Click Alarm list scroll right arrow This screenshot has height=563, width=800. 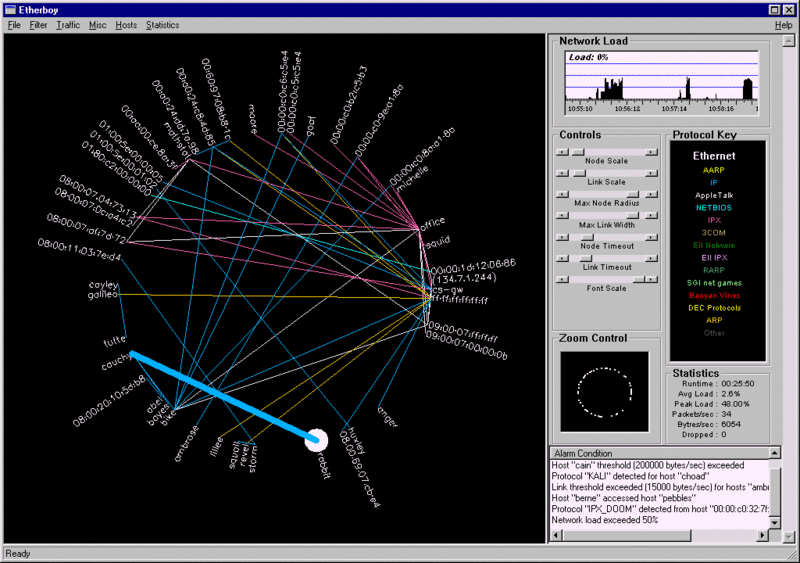click(763, 535)
